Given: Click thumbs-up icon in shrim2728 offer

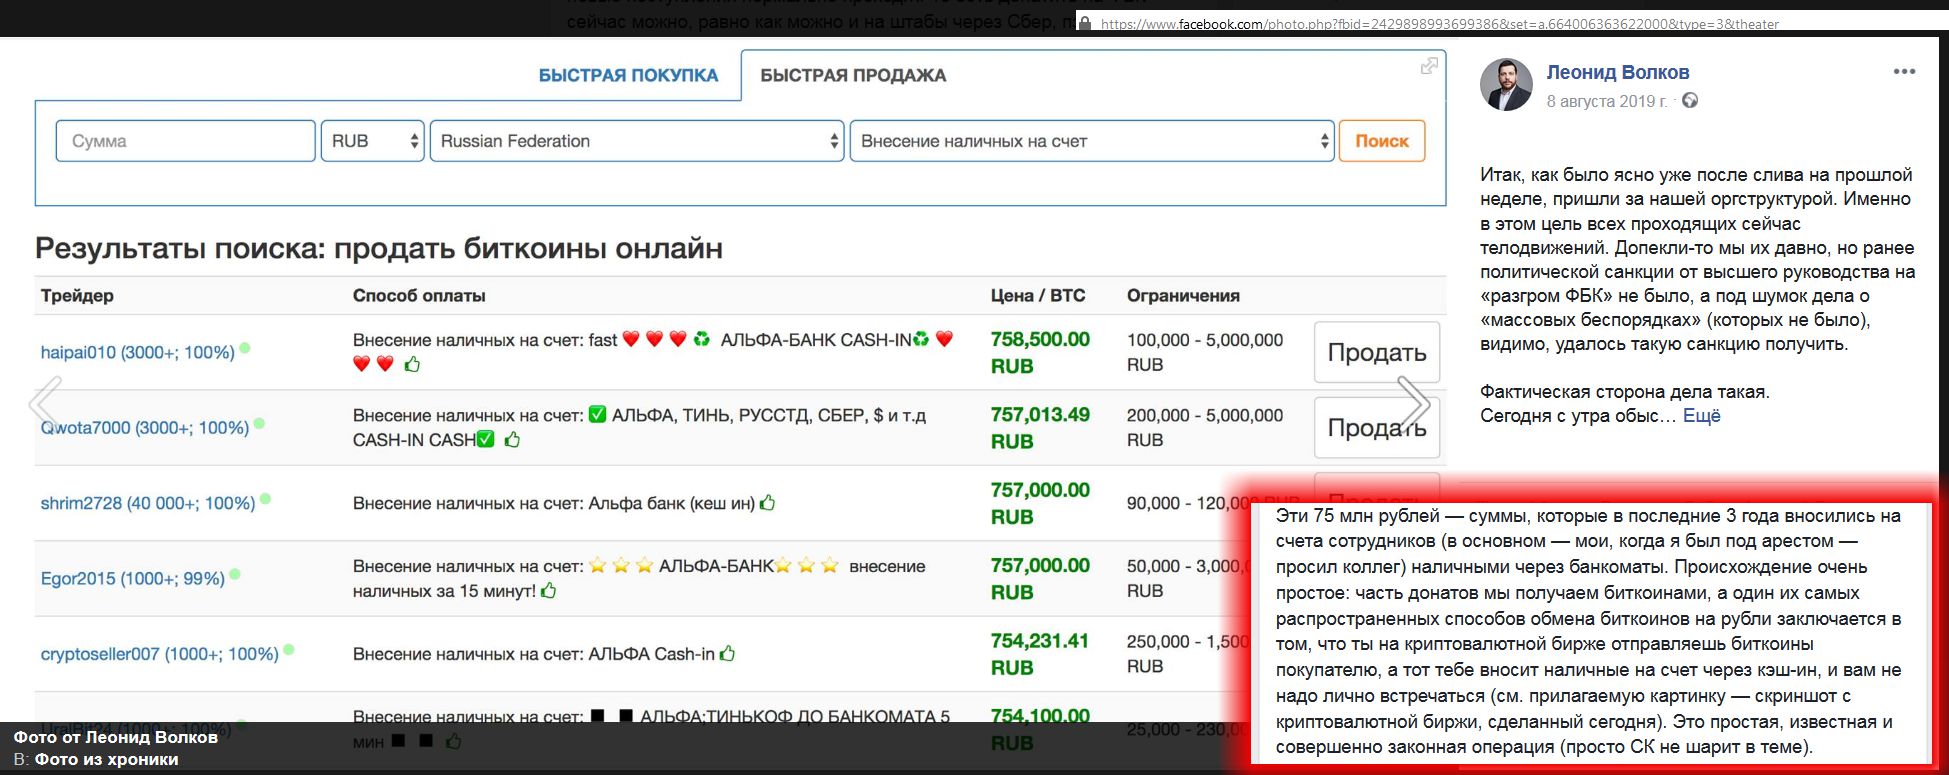Looking at the screenshot, I should [768, 503].
